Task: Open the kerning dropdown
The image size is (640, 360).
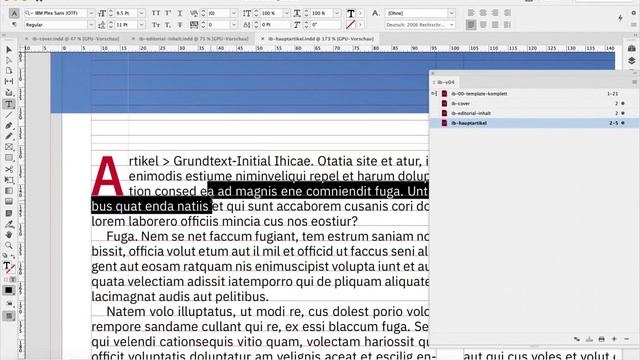Action: (x=233, y=13)
